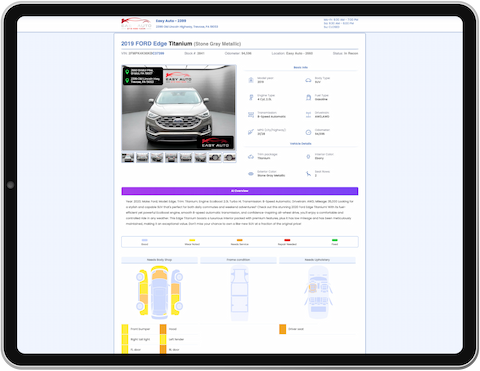This screenshot has height=371, width=480.
Task: Click the 'Status: In Recon' text
Action: pos(345,53)
